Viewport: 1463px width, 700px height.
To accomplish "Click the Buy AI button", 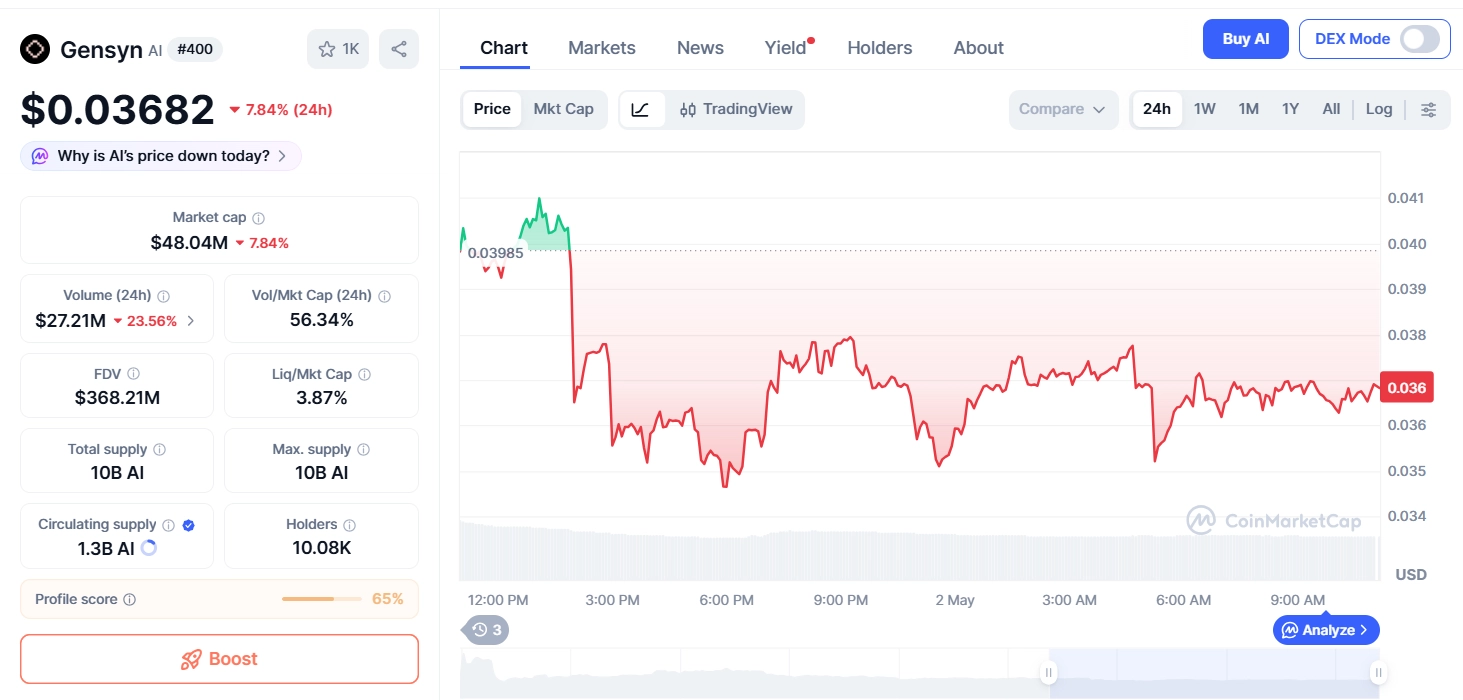I will (x=1246, y=39).
